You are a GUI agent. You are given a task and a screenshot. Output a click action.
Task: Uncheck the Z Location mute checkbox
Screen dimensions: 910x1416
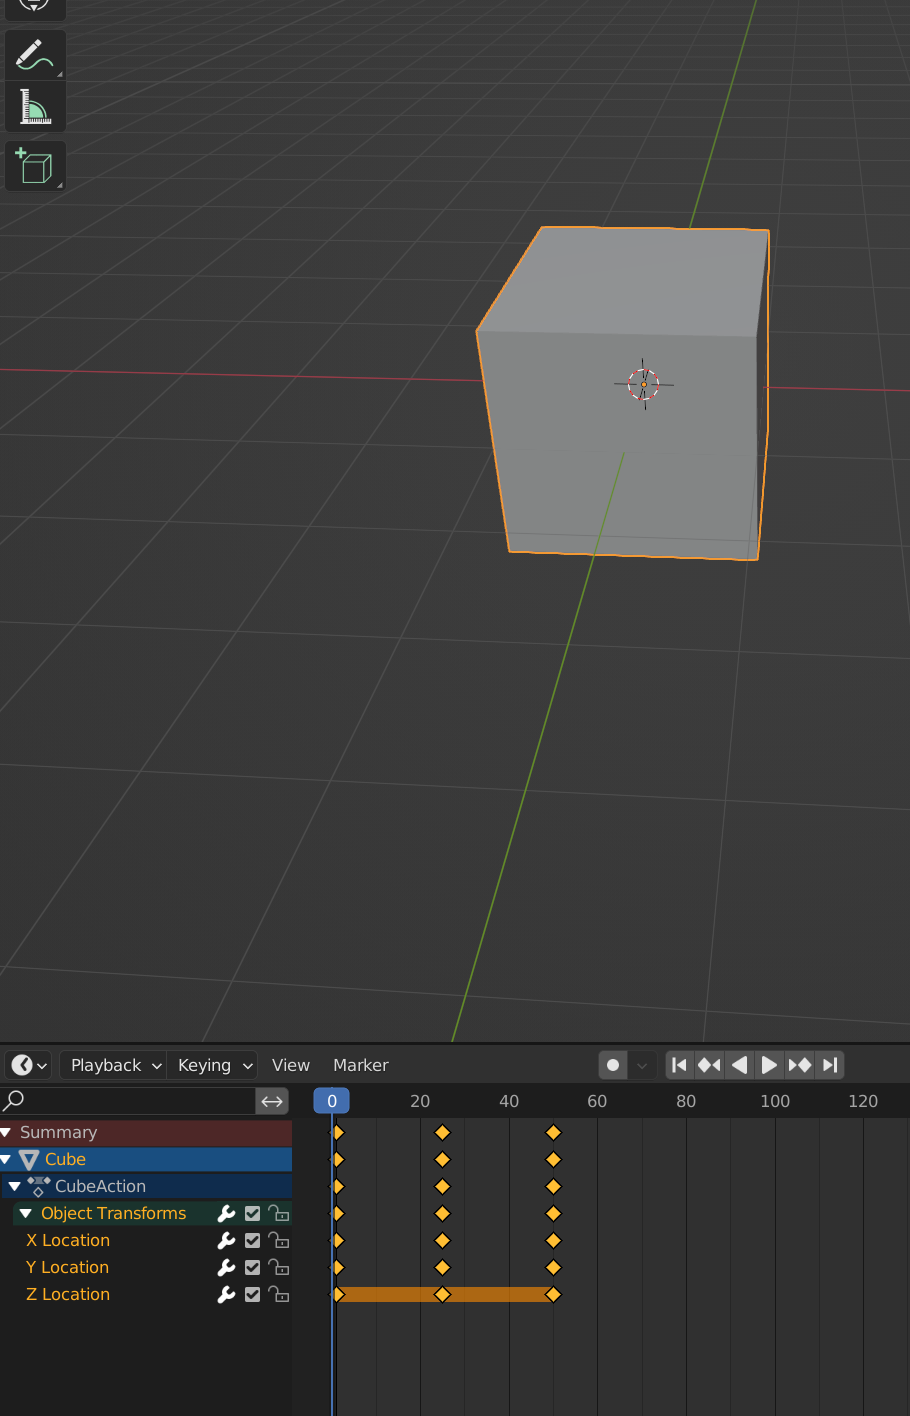[x=252, y=1294]
